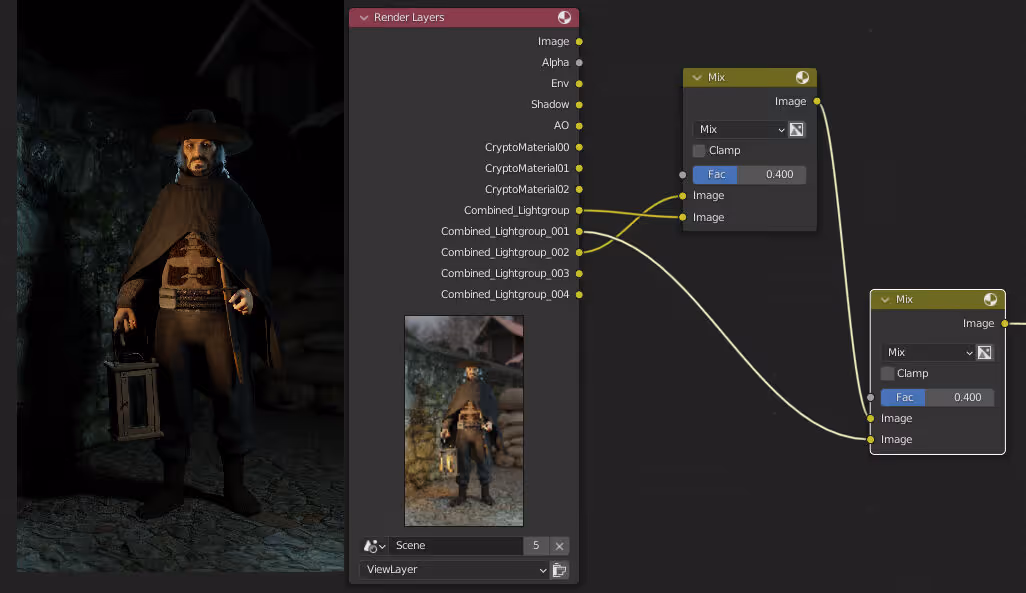The width and height of the screenshot is (1026, 593).
Task: Click the lower Mix node Fac 0.400 slider
Action: [937, 397]
